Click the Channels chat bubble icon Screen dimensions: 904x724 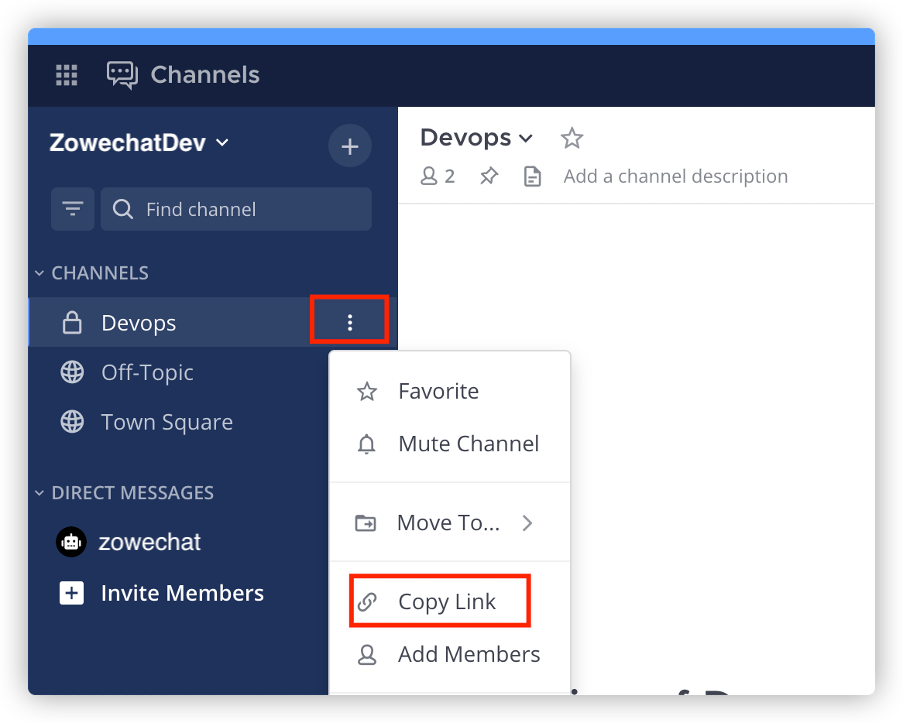click(x=122, y=75)
